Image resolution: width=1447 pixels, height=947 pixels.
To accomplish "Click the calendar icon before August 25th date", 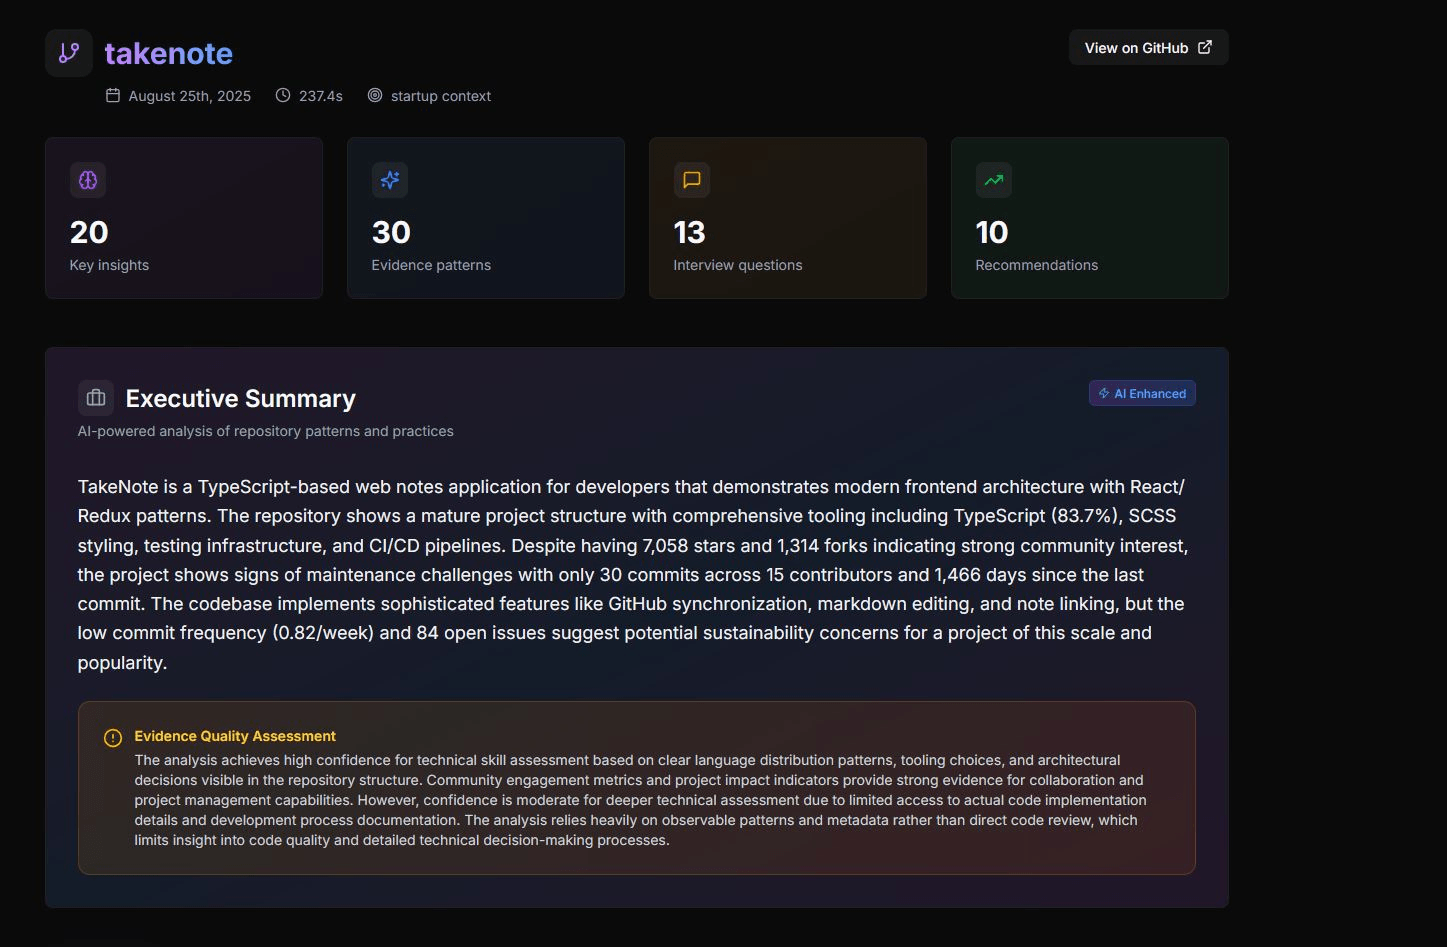I will coord(113,96).
